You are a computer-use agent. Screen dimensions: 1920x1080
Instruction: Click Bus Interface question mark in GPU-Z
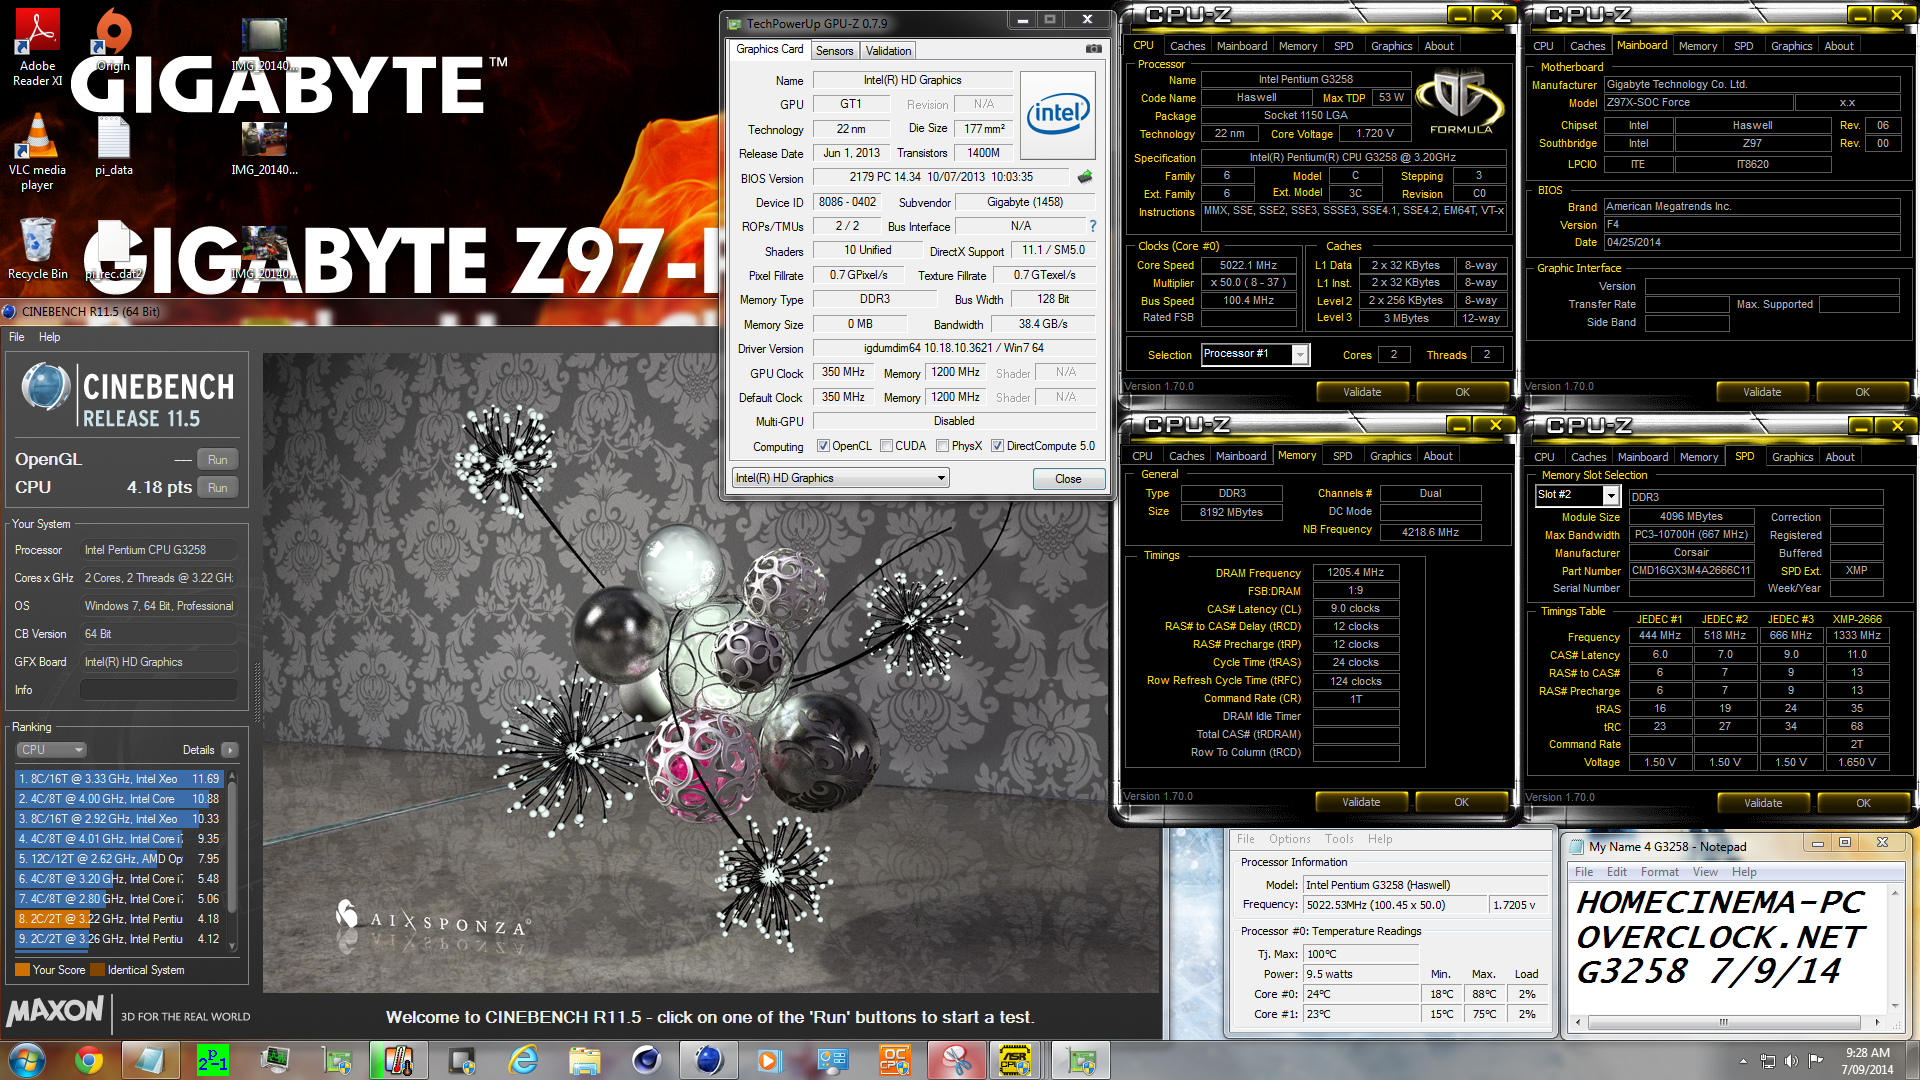(1093, 226)
